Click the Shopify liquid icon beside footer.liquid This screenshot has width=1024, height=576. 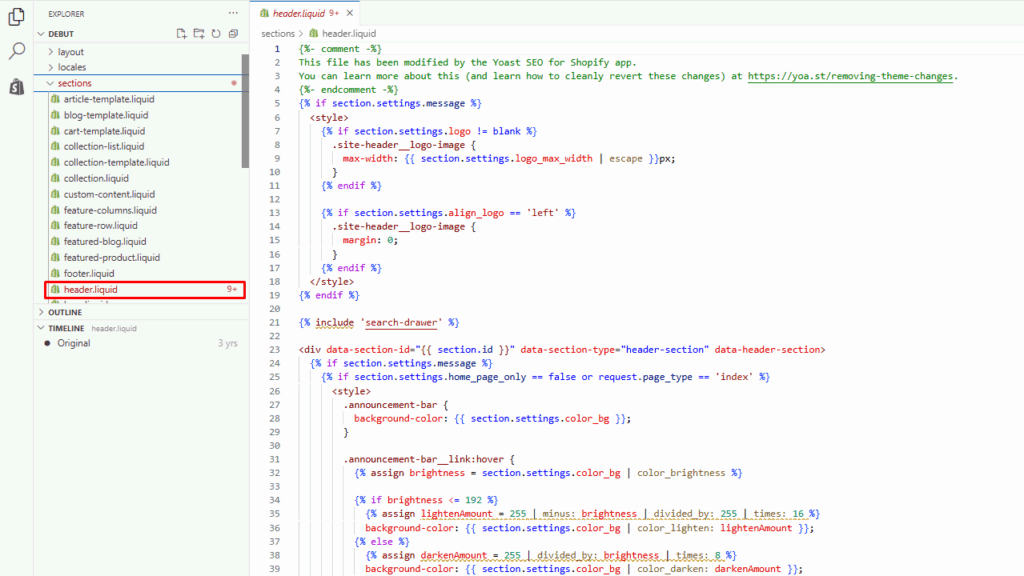[x=54, y=273]
